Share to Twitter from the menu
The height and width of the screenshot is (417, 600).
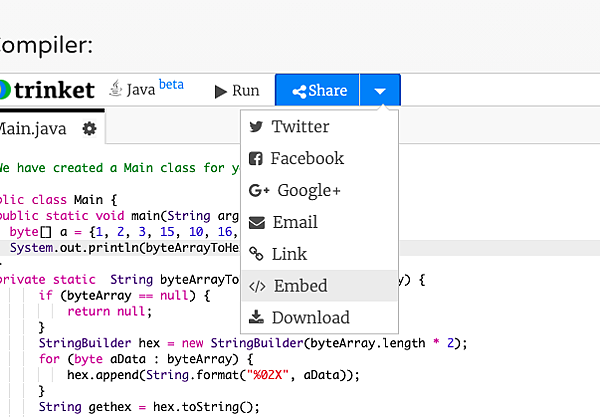pyautogui.click(x=320, y=127)
